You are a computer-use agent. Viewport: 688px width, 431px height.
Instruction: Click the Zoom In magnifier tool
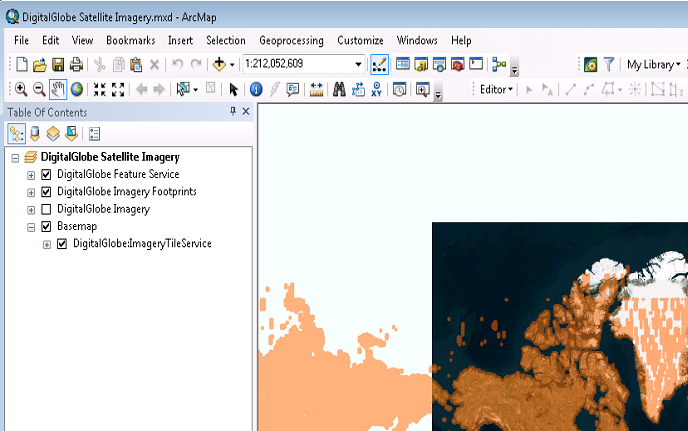[x=20, y=89]
